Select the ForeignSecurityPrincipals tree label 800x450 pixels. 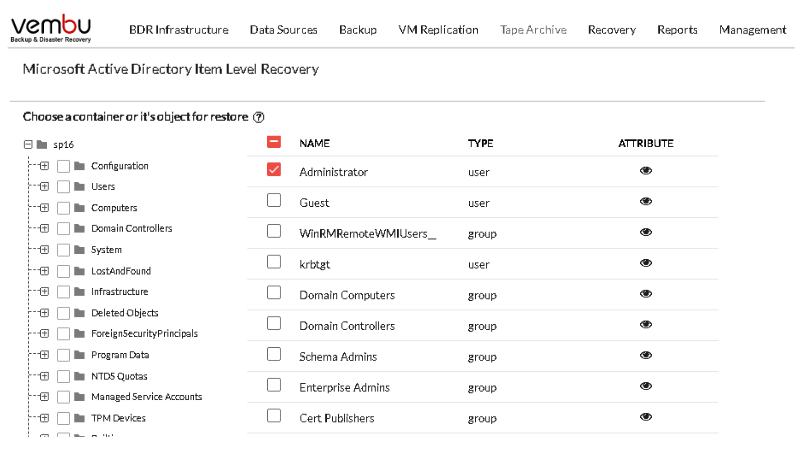coord(144,333)
